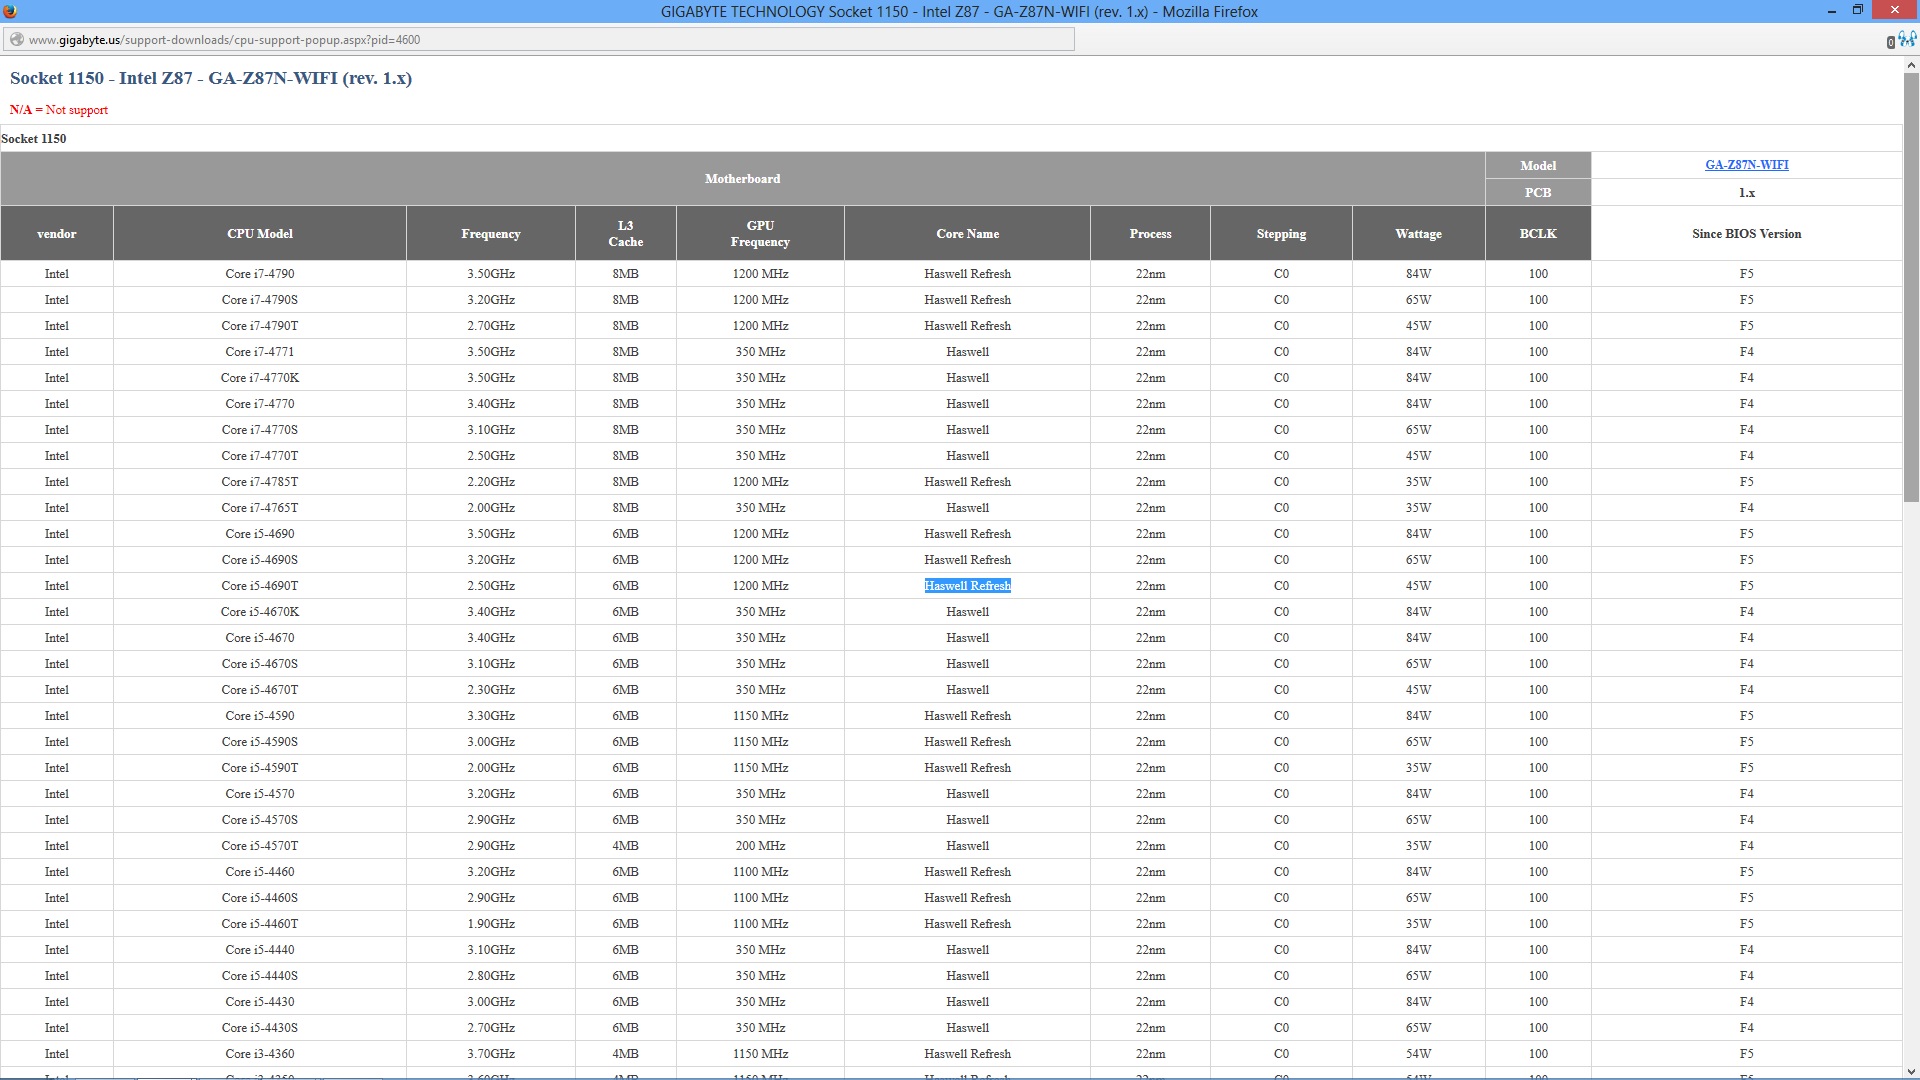Click the 'Frequency' column header
Viewport: 1920px width, 1080px height.
tap(491, 234)
